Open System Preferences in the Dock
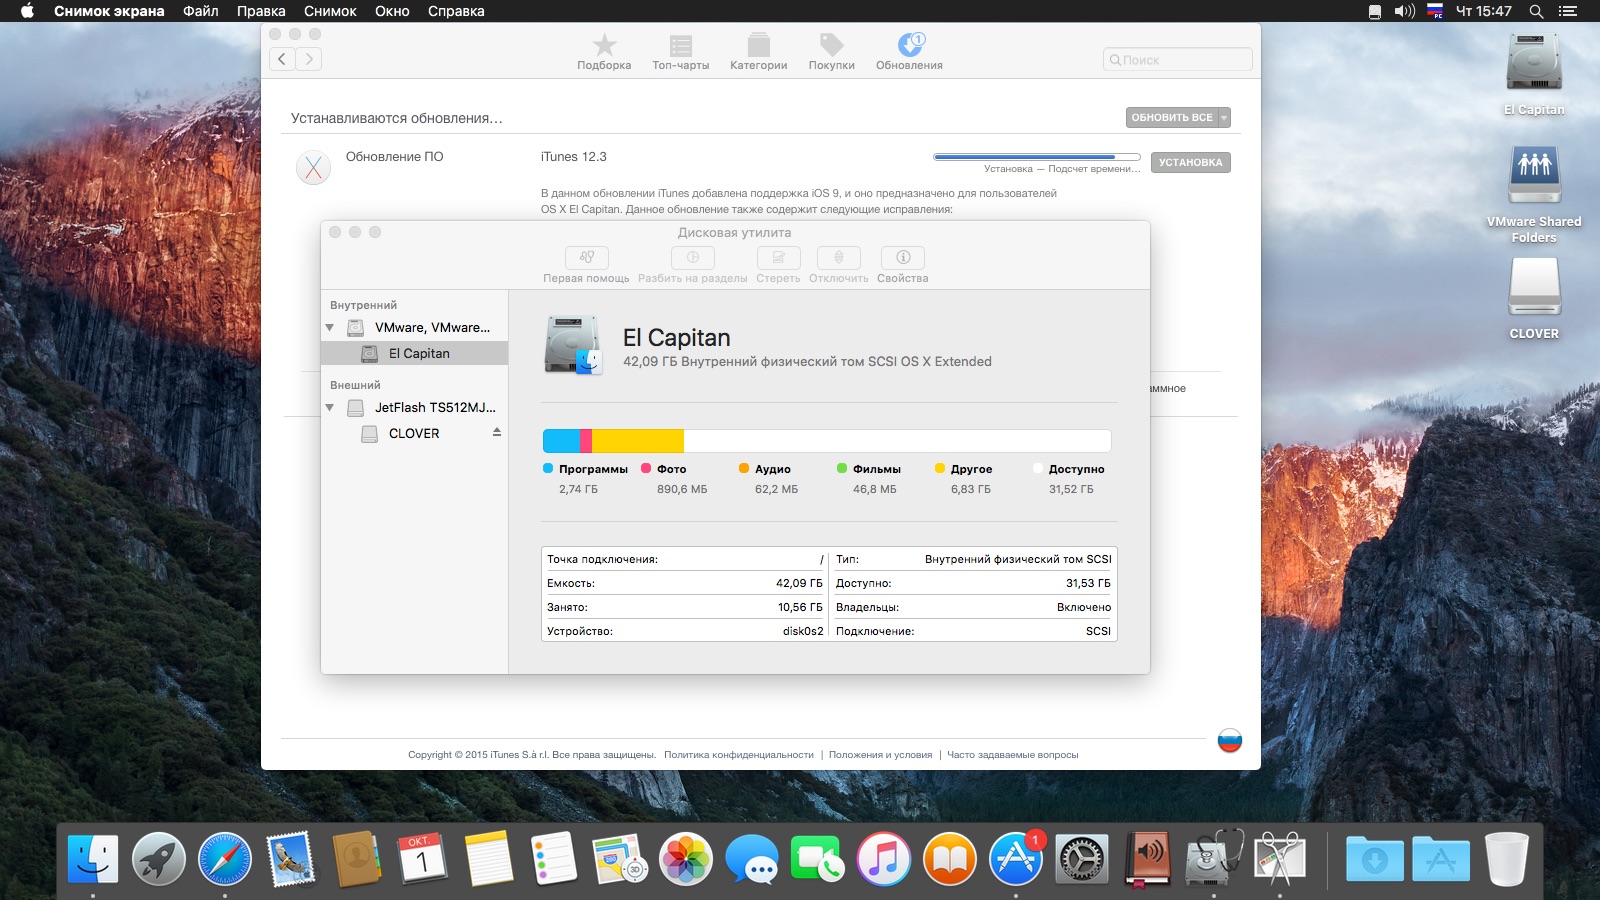Image resolution: width=1600 pixels, height=900 pixels. coord(1082,859)
